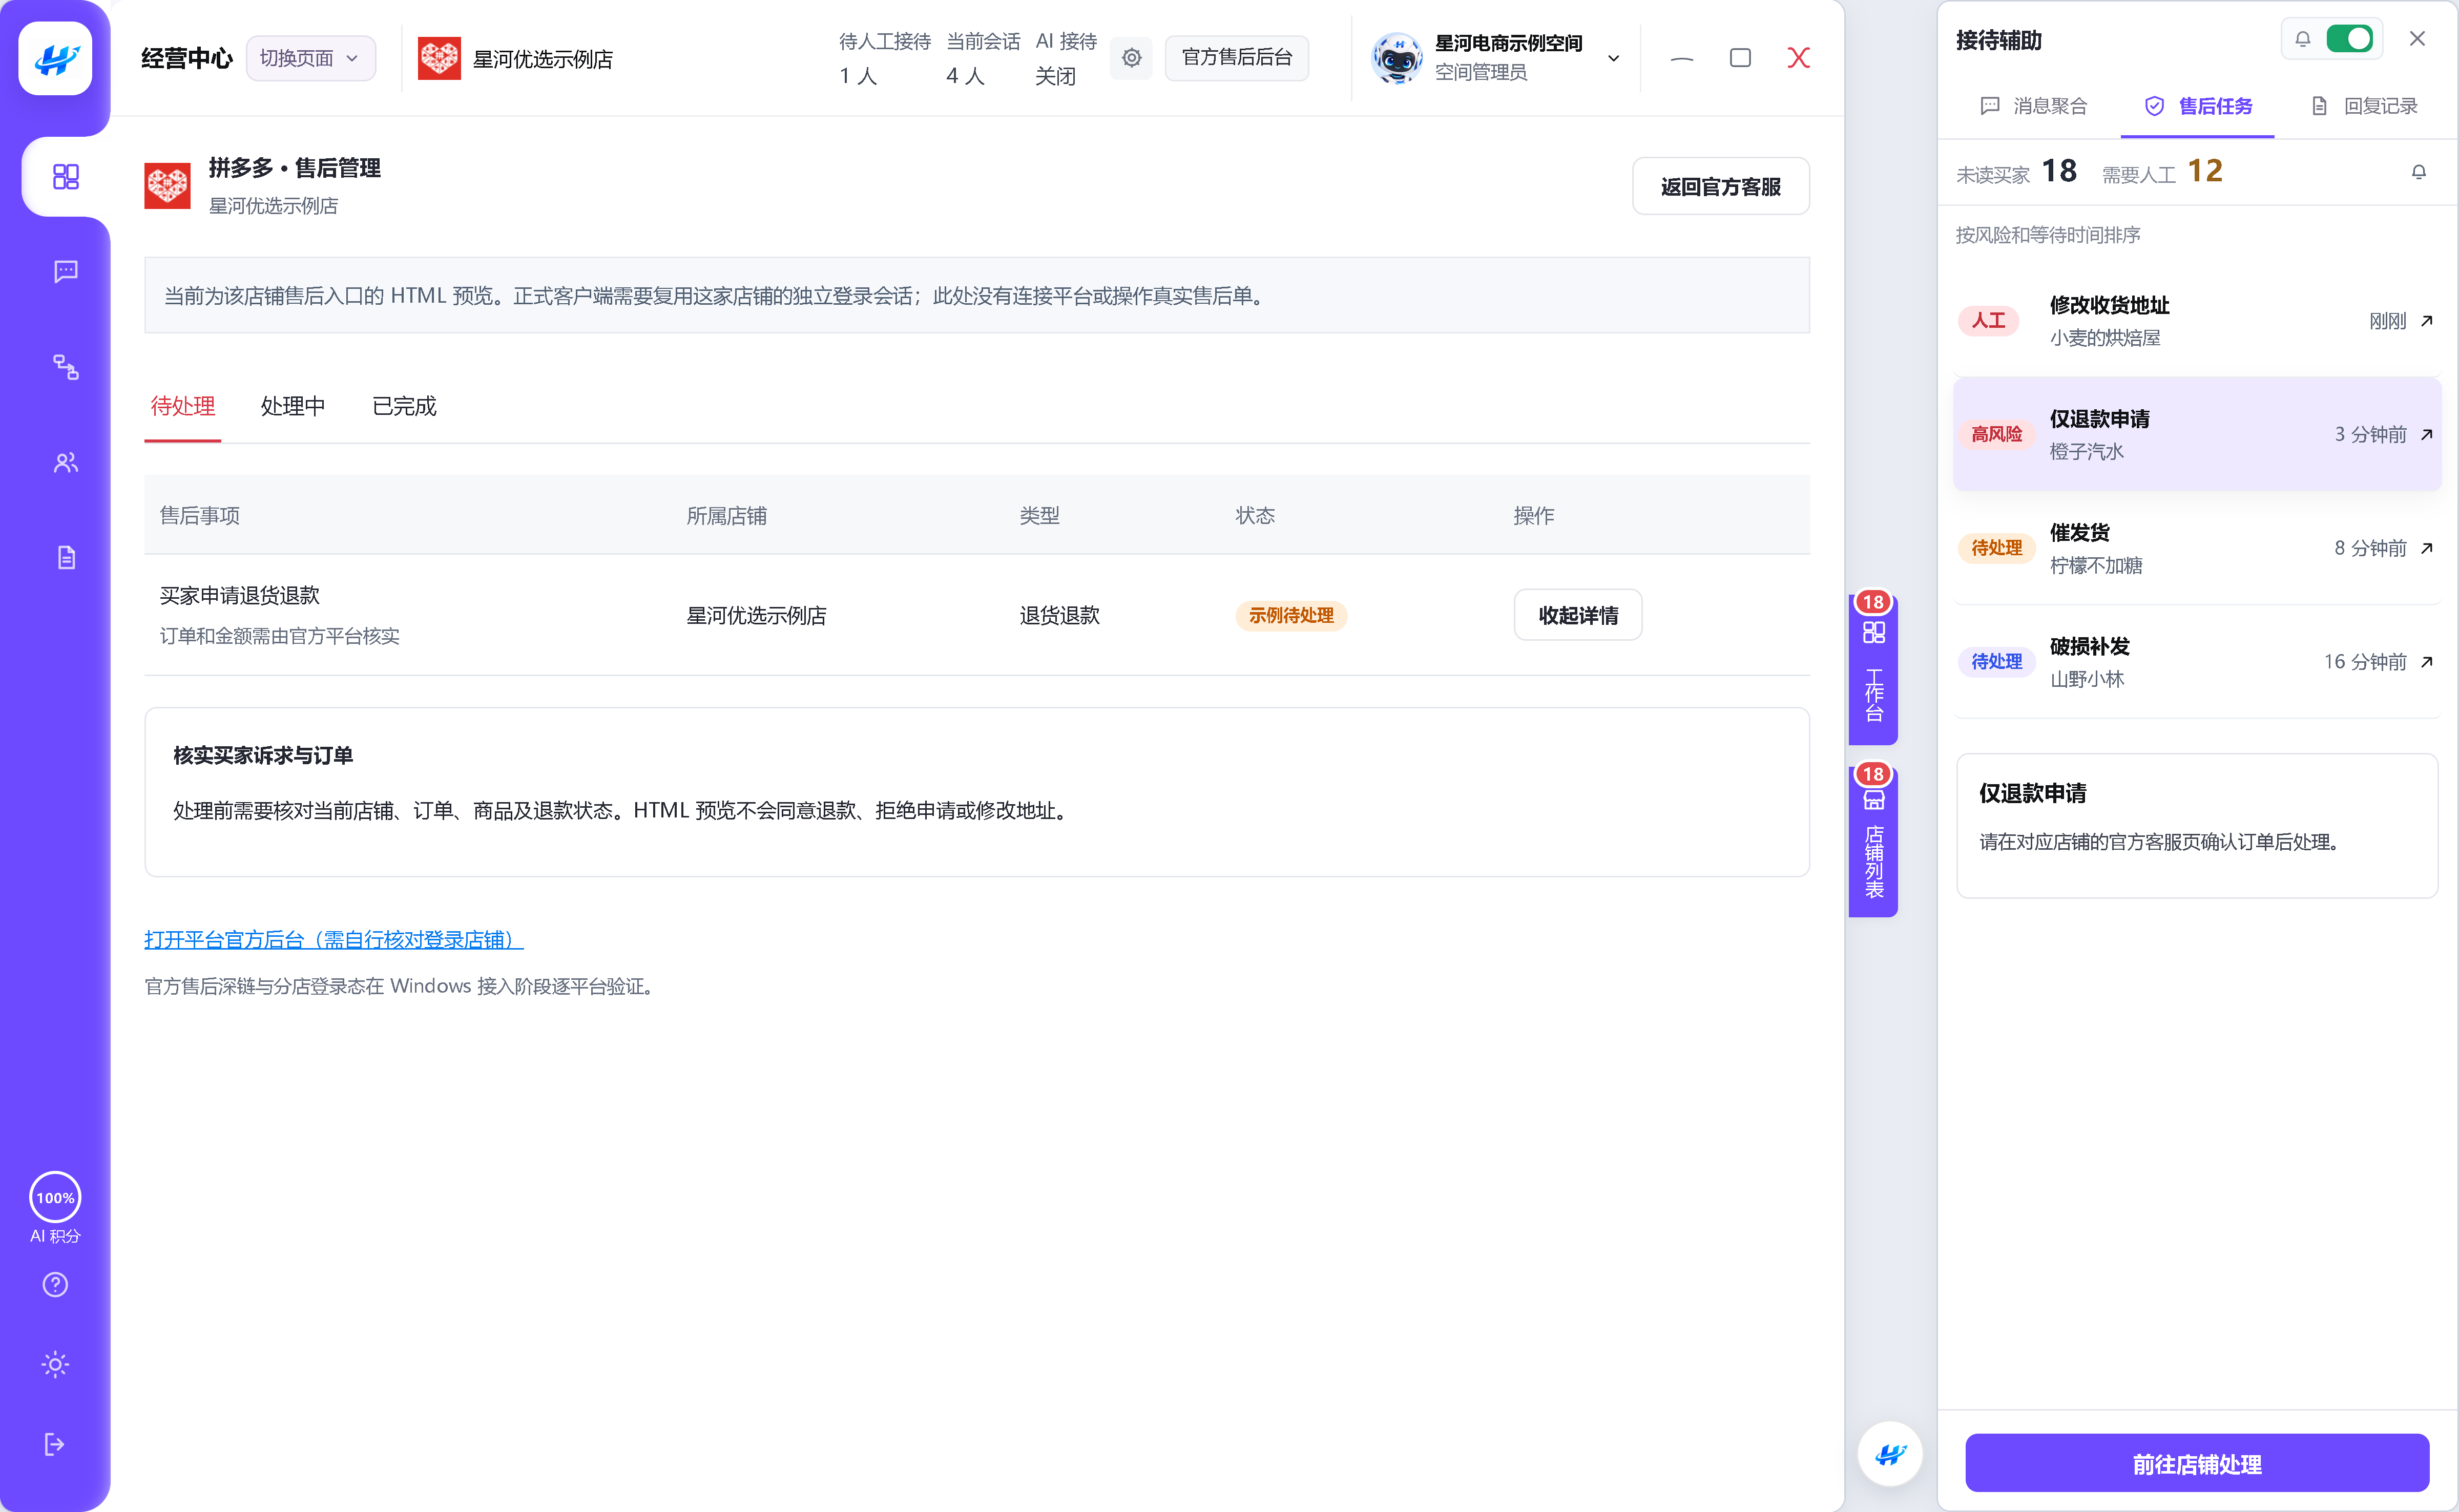The width and height of the screenshot is (2459, 1512).
Task: Click the 人工 tag on 修改收货地址
Action: (1988, 321)
